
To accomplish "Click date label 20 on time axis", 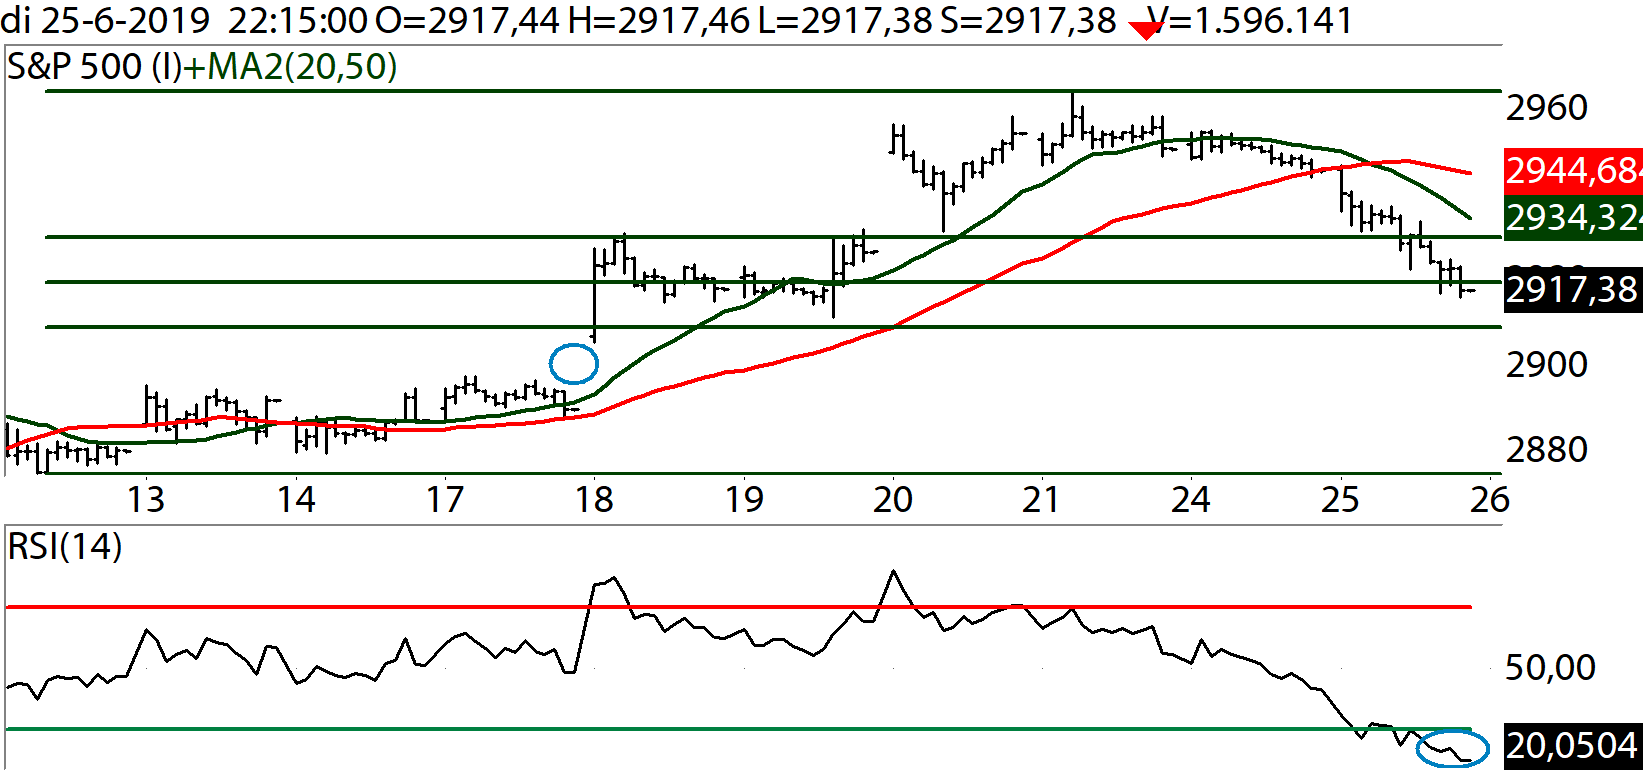I will tap(893, 499).
